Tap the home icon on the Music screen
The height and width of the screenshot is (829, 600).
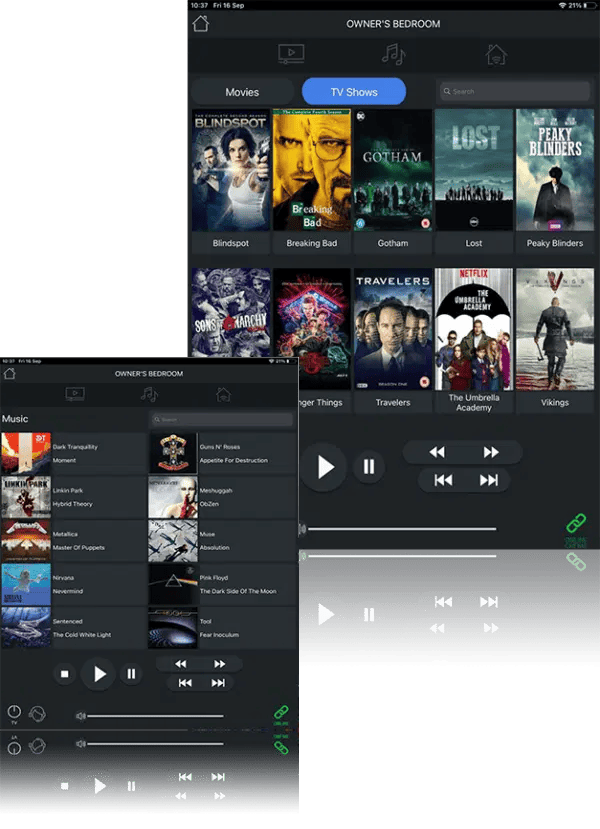click(10, 374)
